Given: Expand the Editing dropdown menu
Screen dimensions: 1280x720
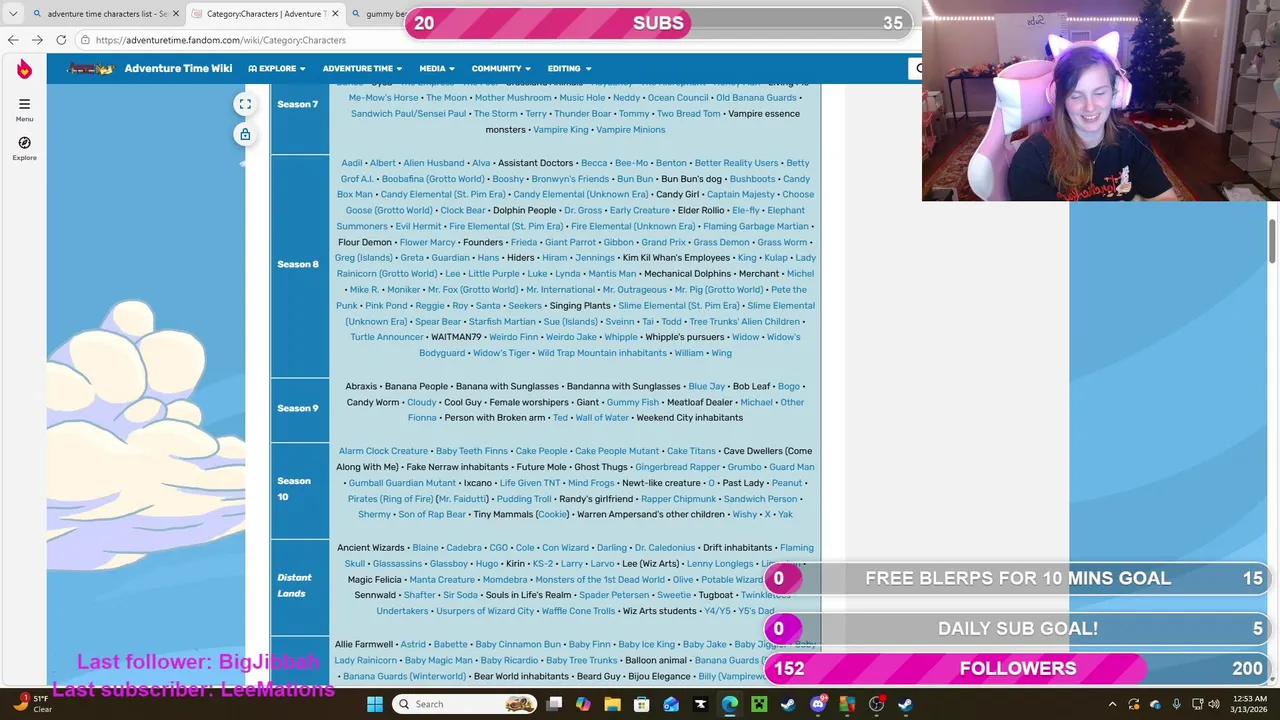Looking at the screenshot, I should pyautogui.click(x=569, y=68).
